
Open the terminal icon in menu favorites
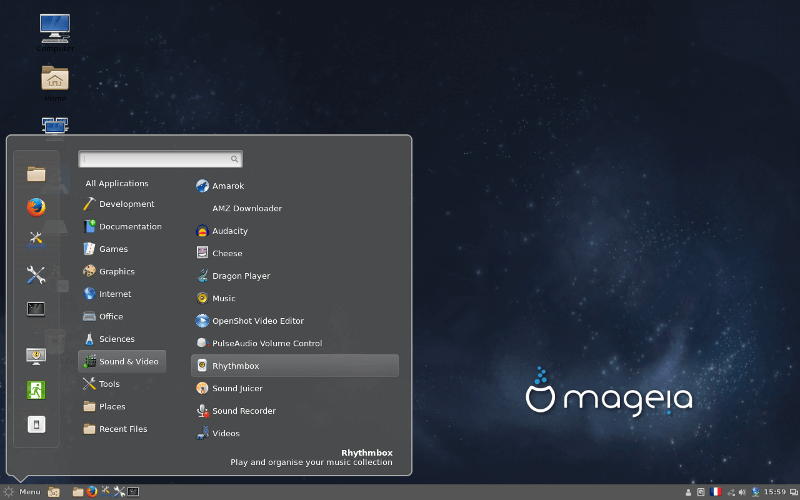click(36, 309)
